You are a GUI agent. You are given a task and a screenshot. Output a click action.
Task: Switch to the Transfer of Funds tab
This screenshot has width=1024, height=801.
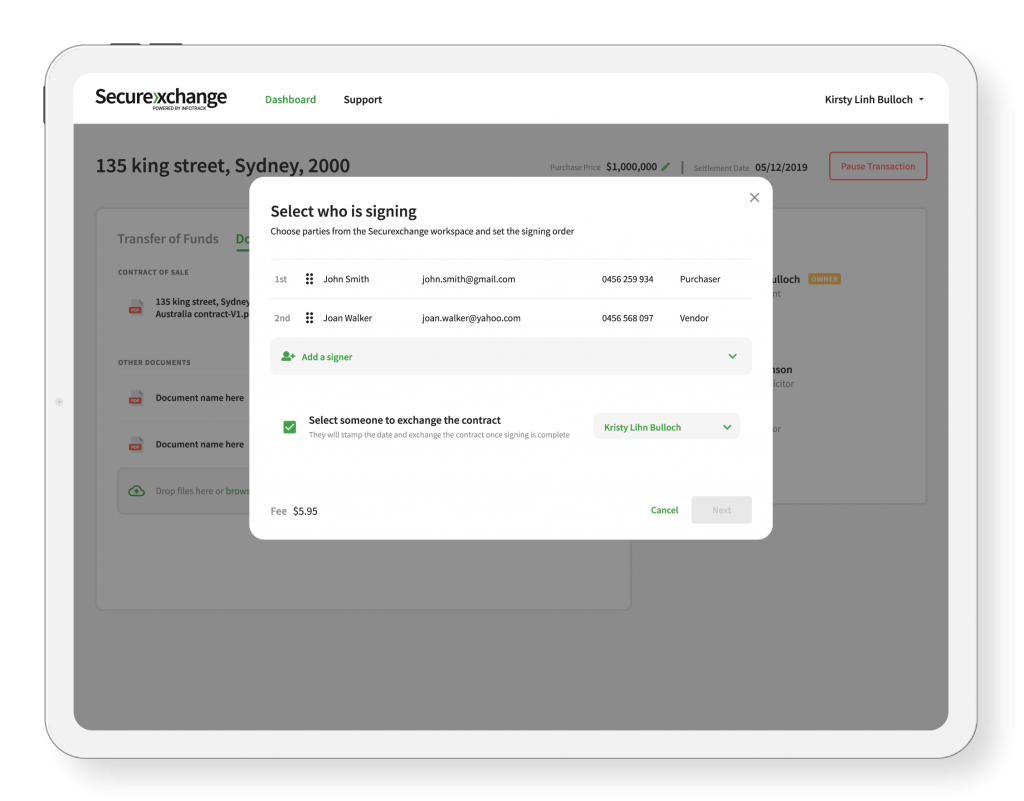point(168,239)
